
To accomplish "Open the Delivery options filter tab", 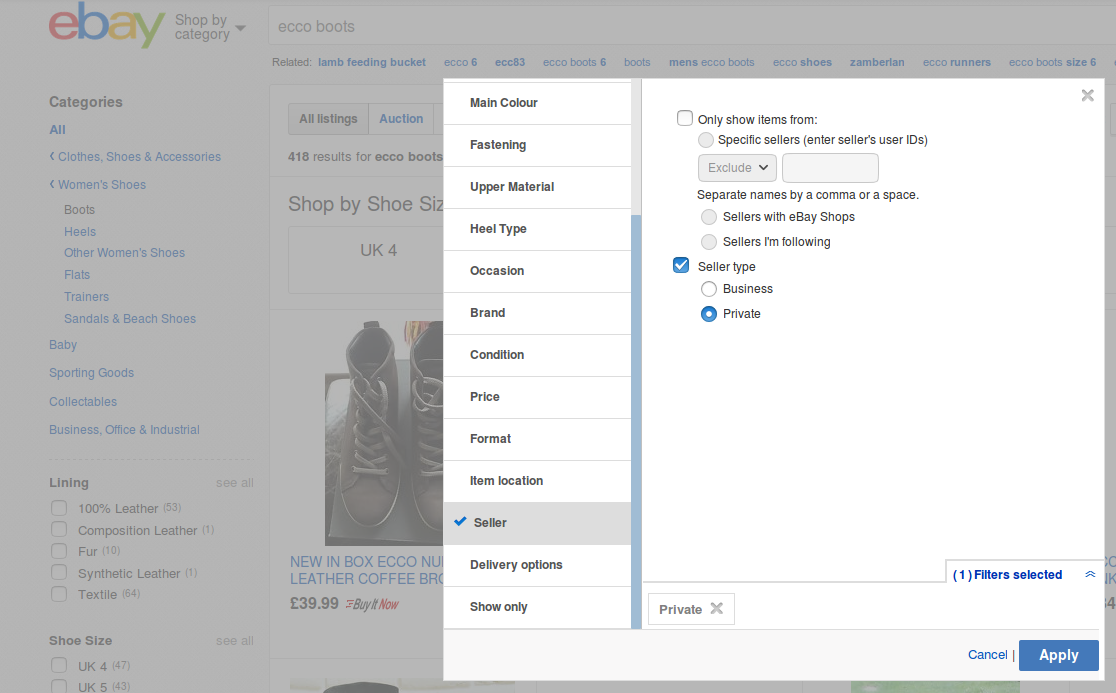I will [x=537, y=565].
